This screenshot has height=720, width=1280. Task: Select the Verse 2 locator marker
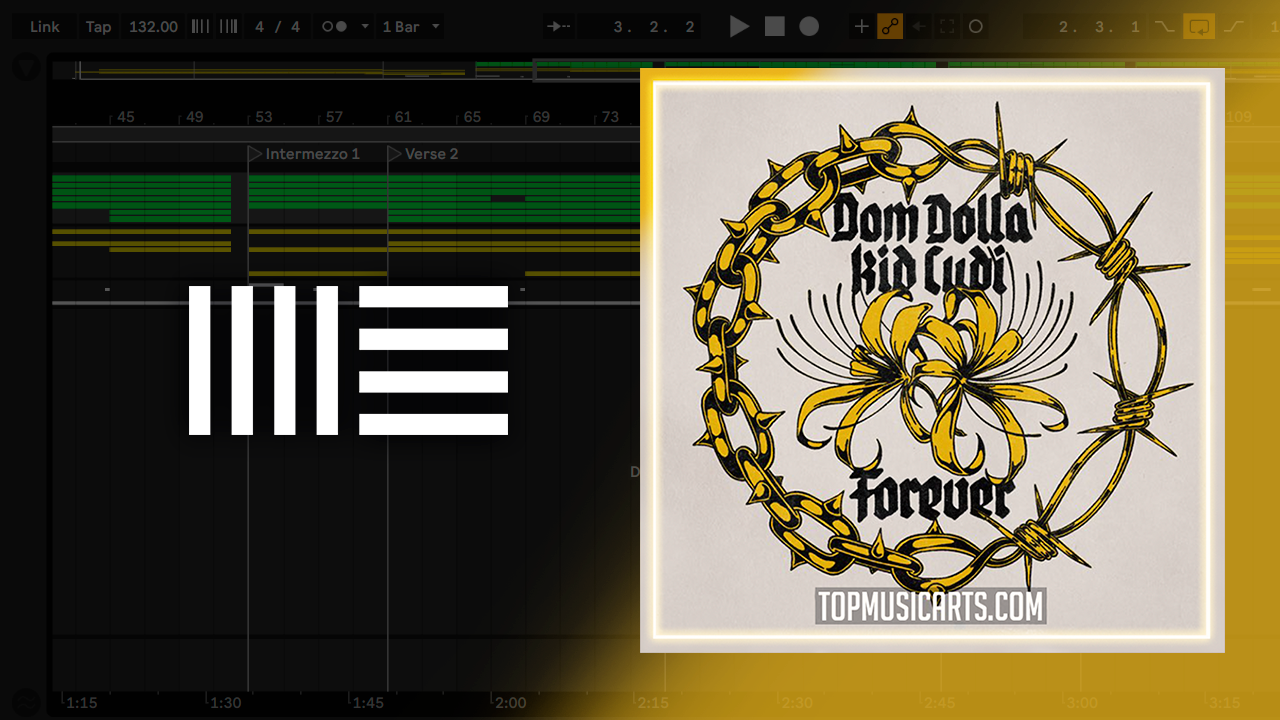click(x=395, y=154)
